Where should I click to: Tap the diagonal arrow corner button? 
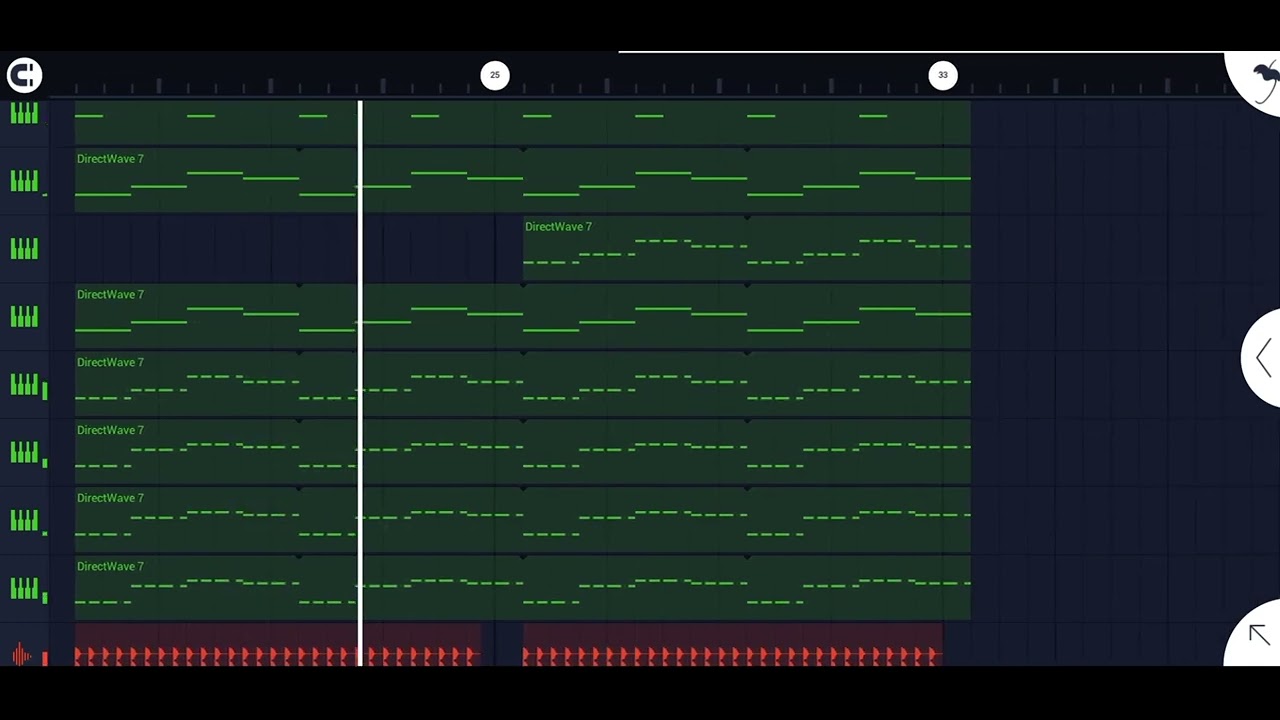[x=1258, y=635]
